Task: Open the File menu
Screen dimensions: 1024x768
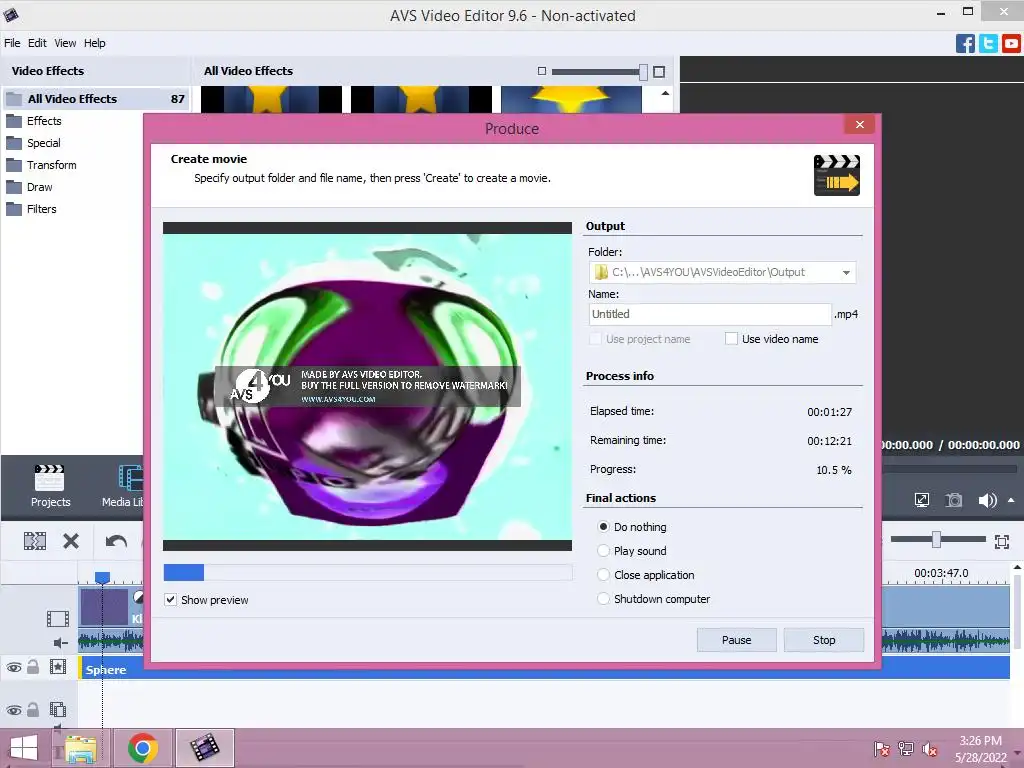Action: (12, 43)
